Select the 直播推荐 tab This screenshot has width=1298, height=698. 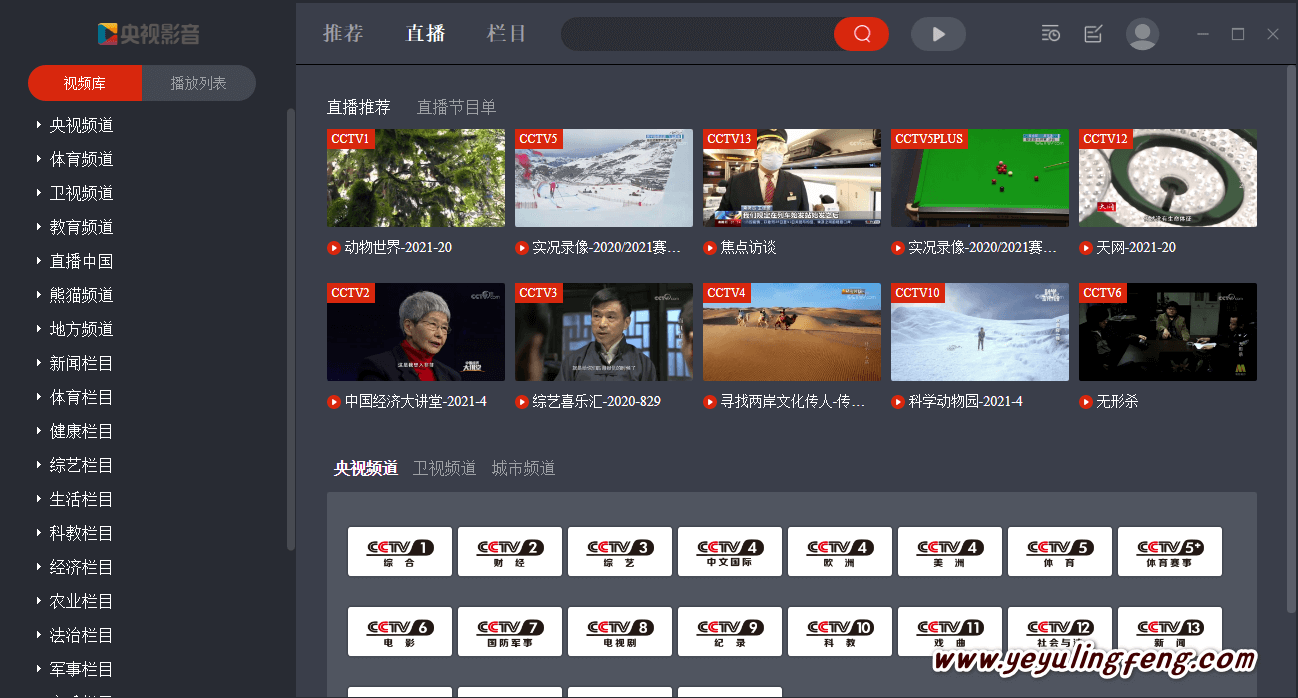click(358, 107)
